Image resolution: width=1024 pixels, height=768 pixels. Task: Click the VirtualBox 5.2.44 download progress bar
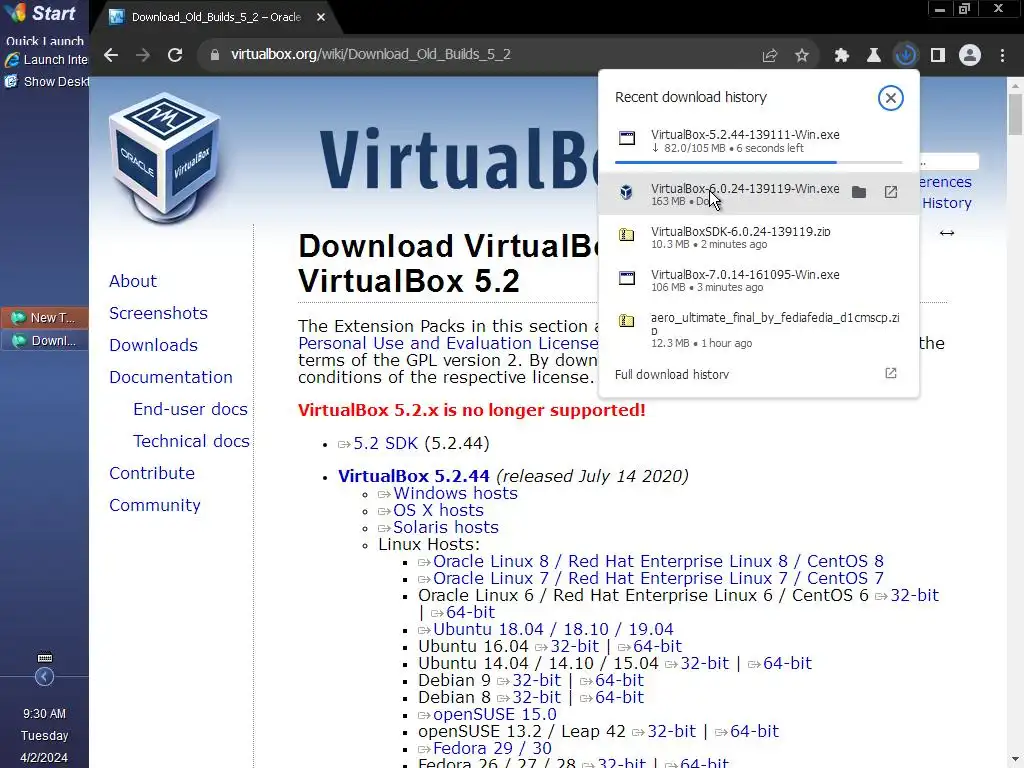click(x=758, y=161)
